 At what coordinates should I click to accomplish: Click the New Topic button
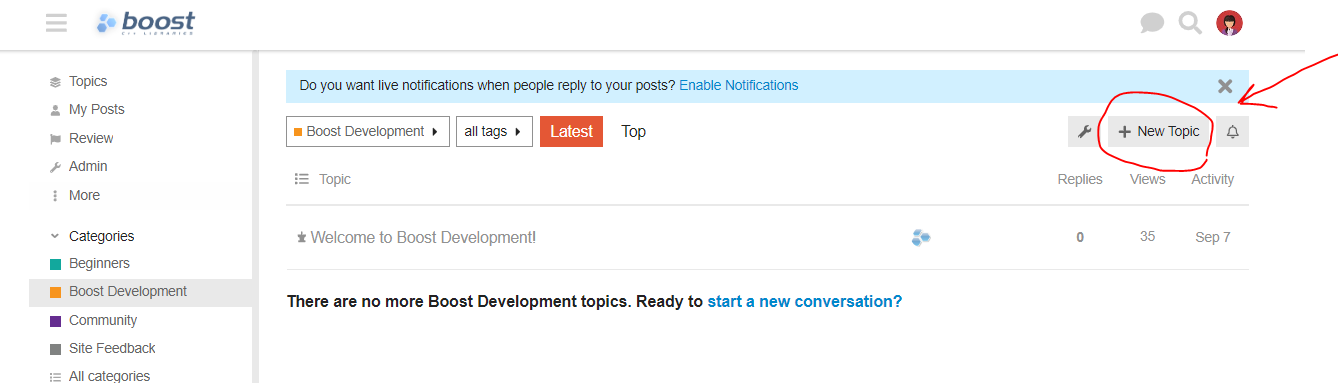tap(1159, 131)
